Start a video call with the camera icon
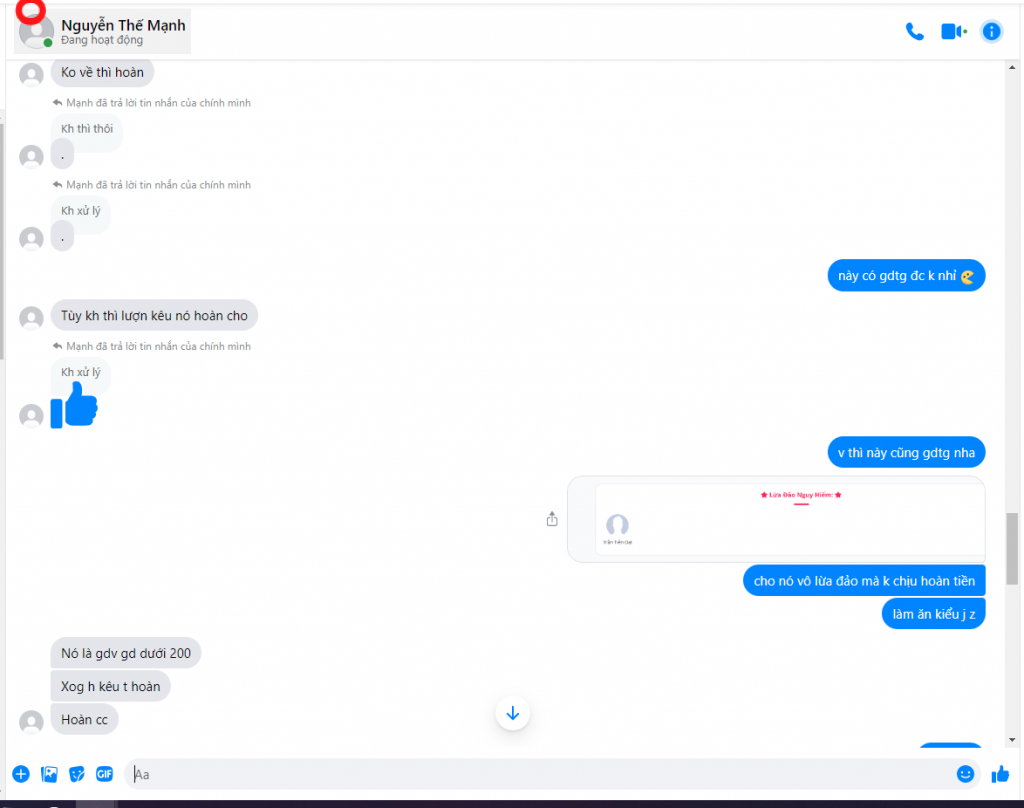This screenshot has height=808, width=1024. tap(953, 31)
